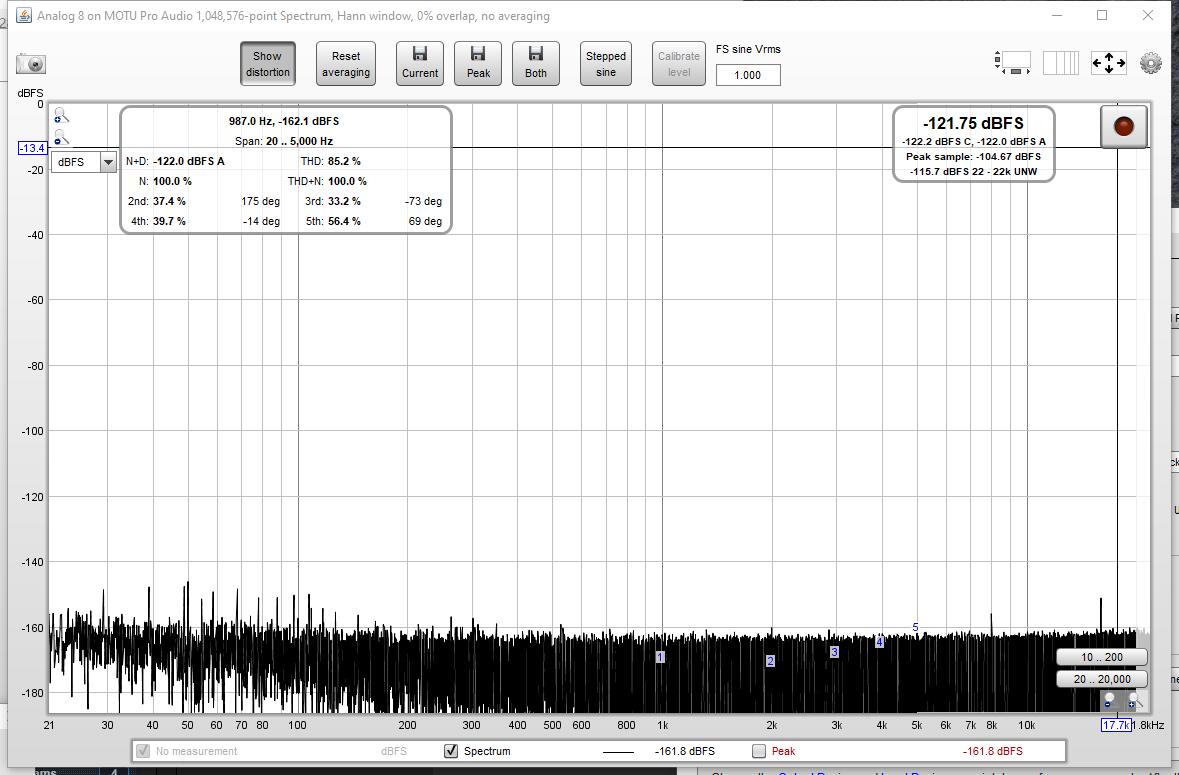Click THD+N 100.0 % value

pos(347,181)
